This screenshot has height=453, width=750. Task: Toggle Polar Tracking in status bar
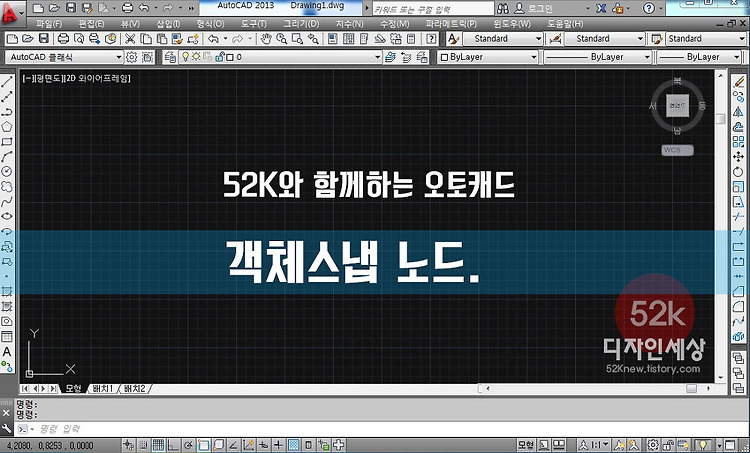coord(188,445)
